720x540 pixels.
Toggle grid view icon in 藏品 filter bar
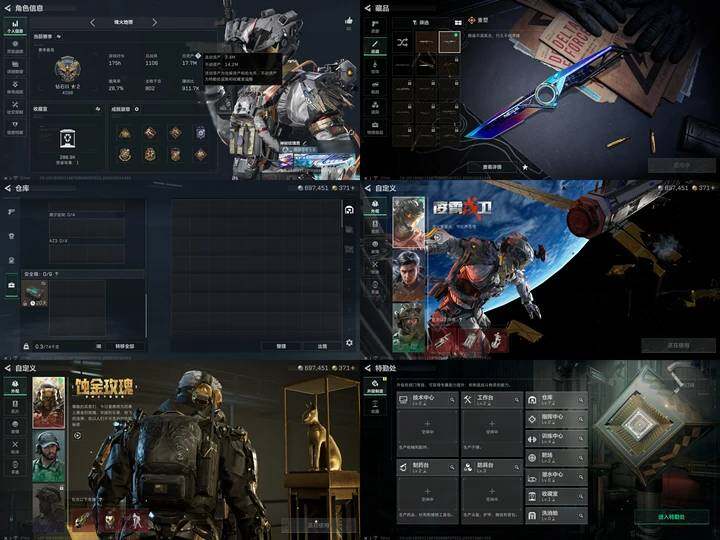coord(458,22)
